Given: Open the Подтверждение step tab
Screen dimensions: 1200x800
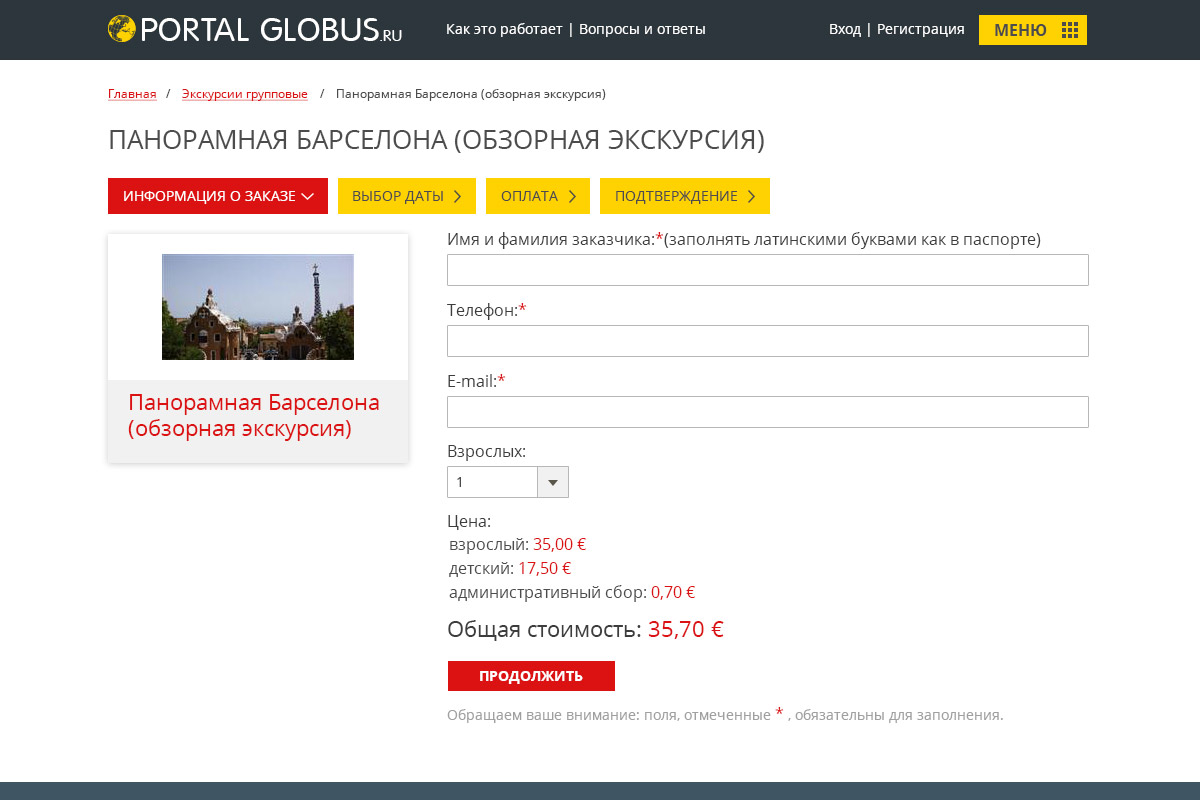Looking at the screenshot, I should (684, 196).
